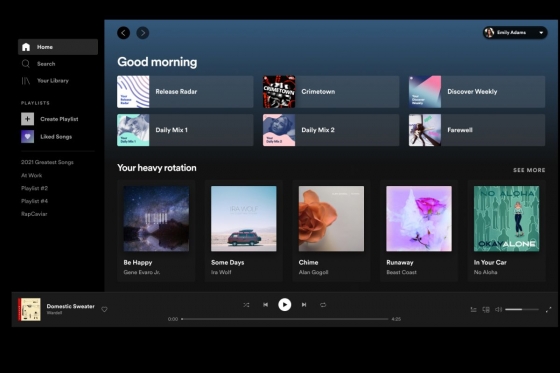Open the Playlist #4 entry

(x=34, y=201)
